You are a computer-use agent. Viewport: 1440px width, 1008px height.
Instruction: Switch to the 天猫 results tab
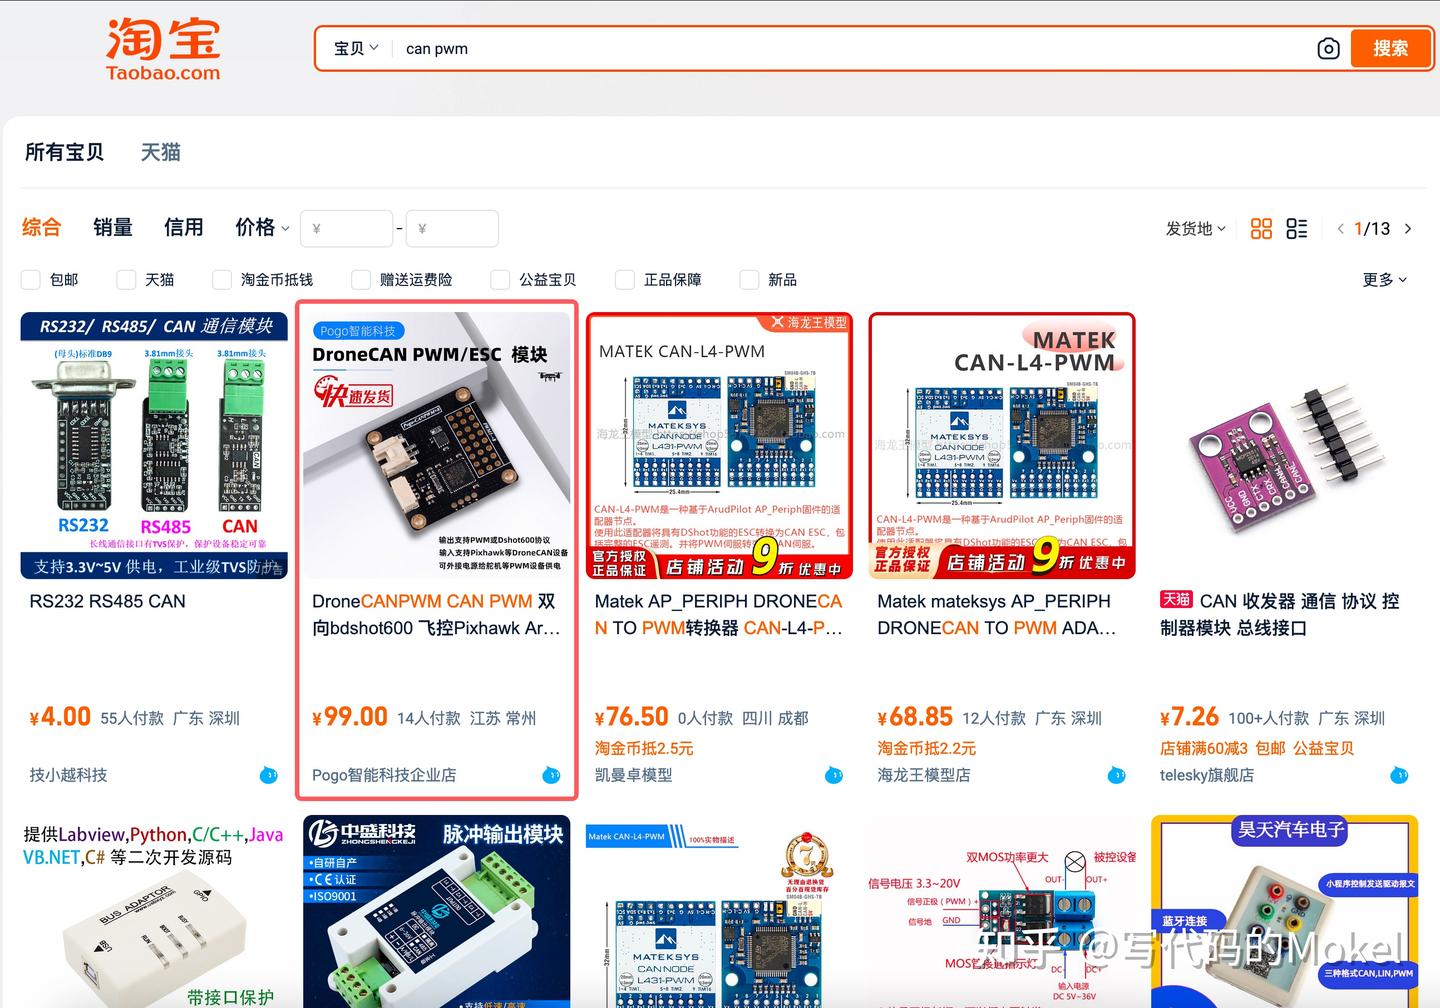click(160, 152)
